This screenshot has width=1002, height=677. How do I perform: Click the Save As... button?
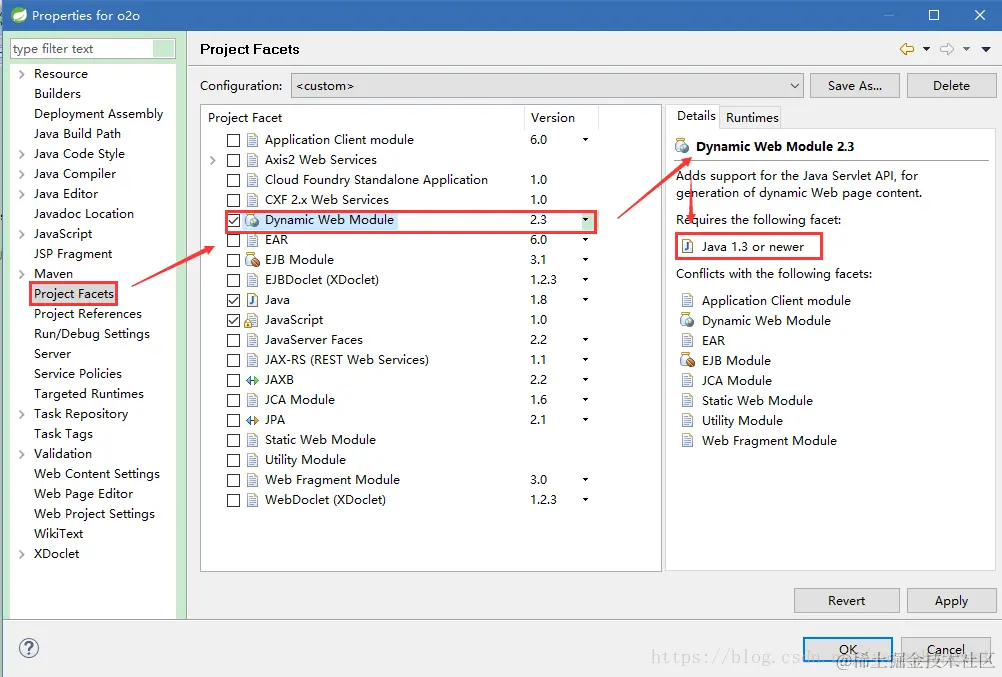[854, 86]
